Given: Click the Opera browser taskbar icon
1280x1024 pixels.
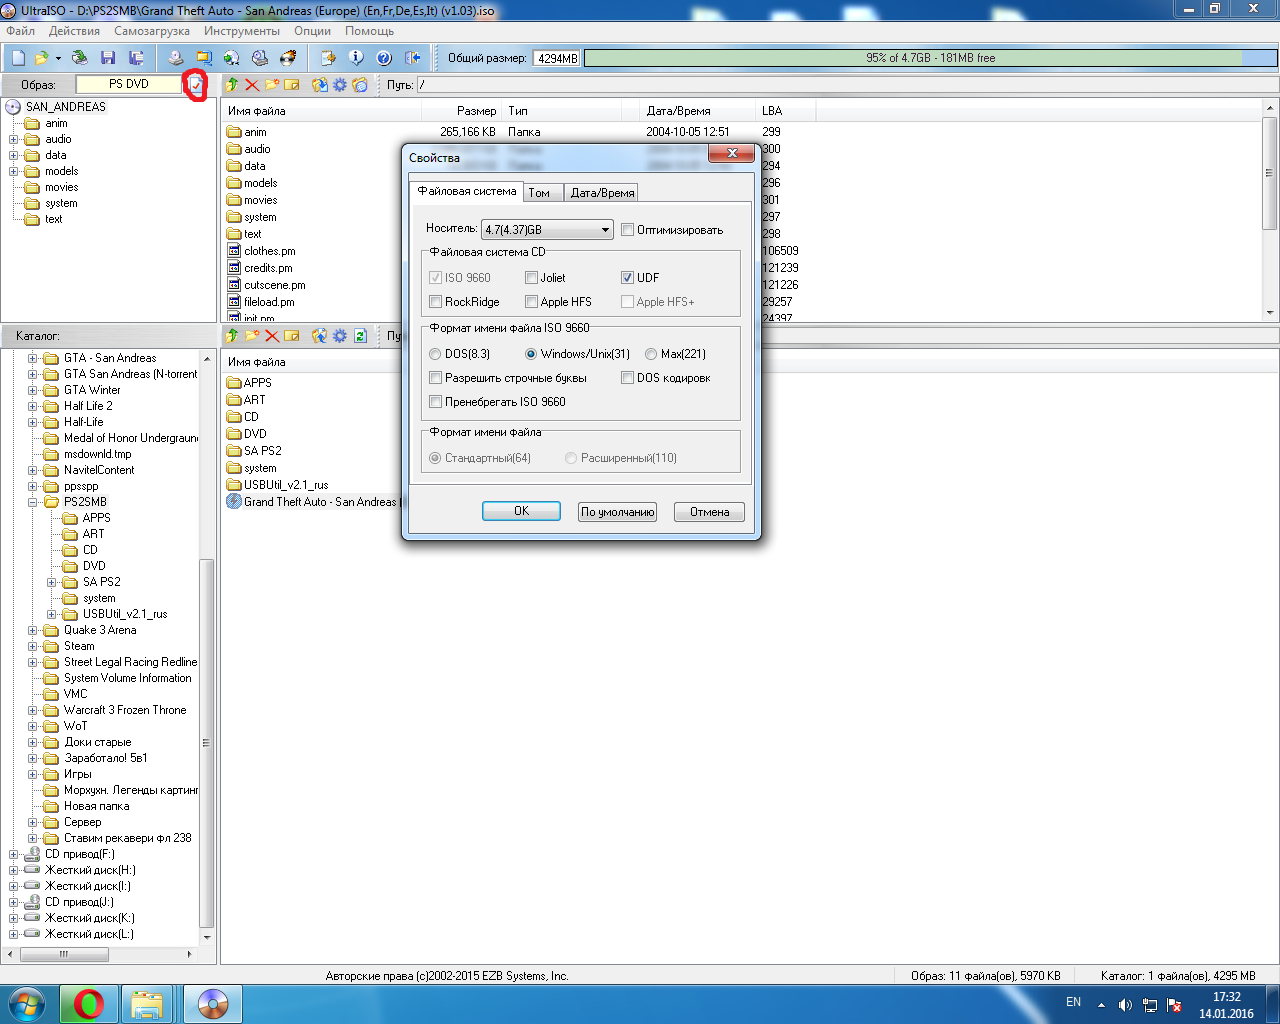Looking at the screenshot, I should point(88,1004).
